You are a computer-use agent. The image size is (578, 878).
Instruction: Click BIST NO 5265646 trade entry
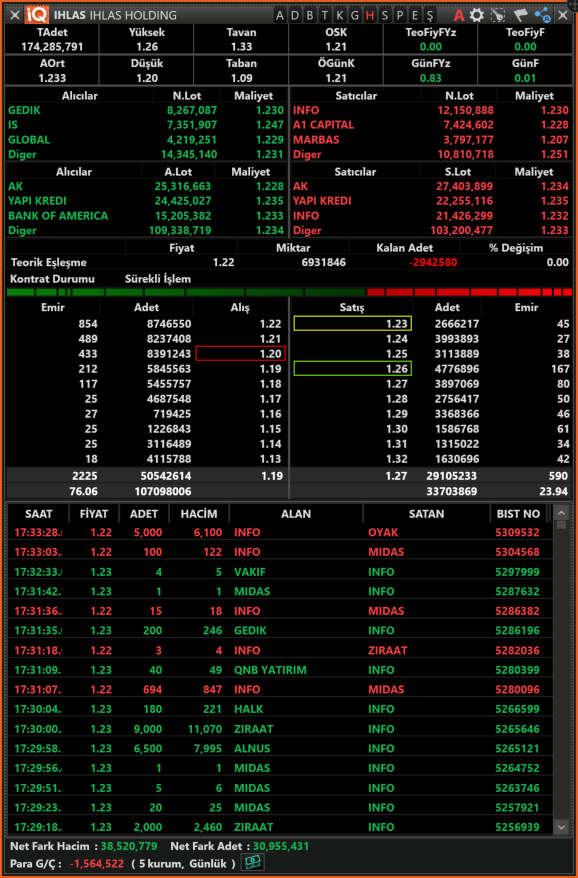point(518,729)
